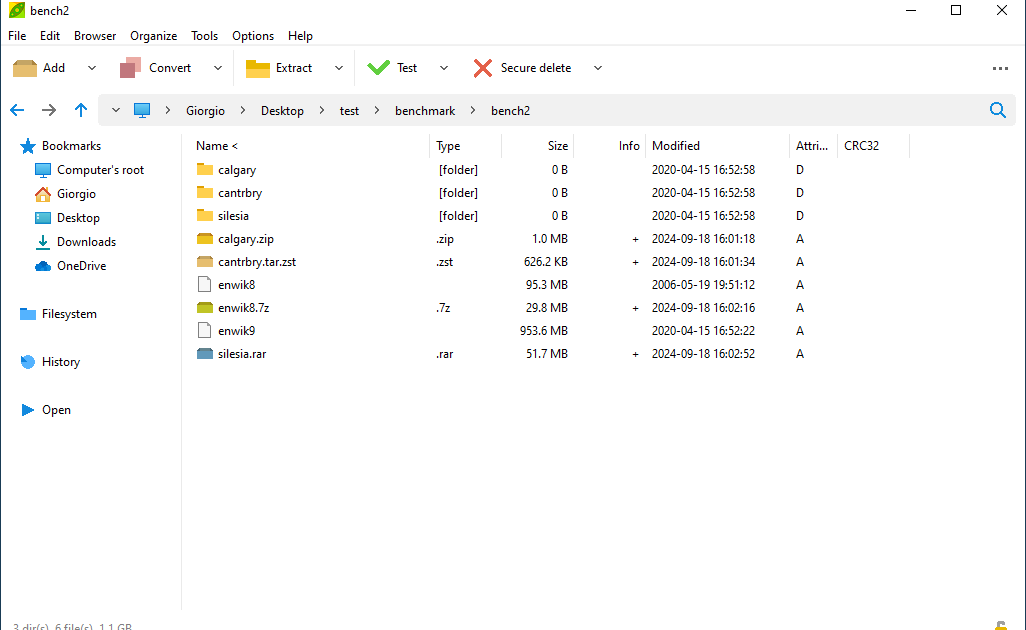
Task: Expand the chevron after benchmark in breadcrumb
Action: click(x=472, y=111)
